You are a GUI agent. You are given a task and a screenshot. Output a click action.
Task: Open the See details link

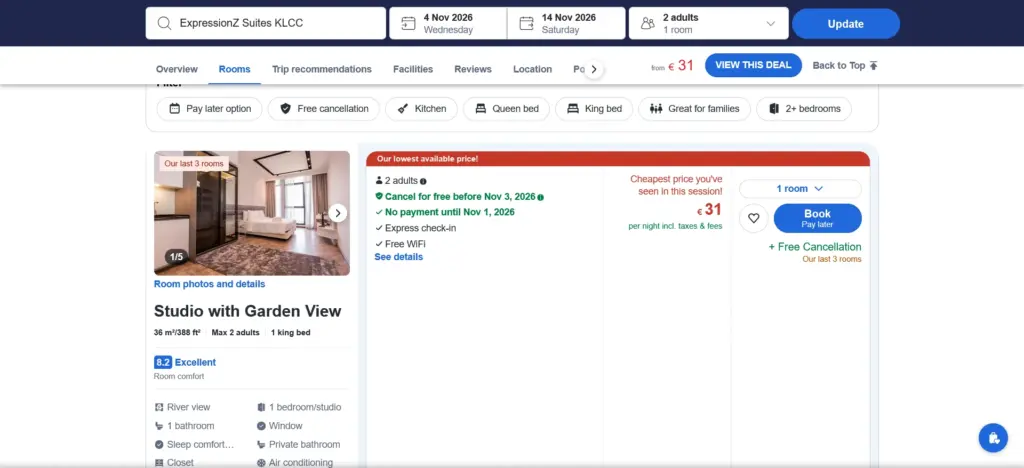pos(398,257)
